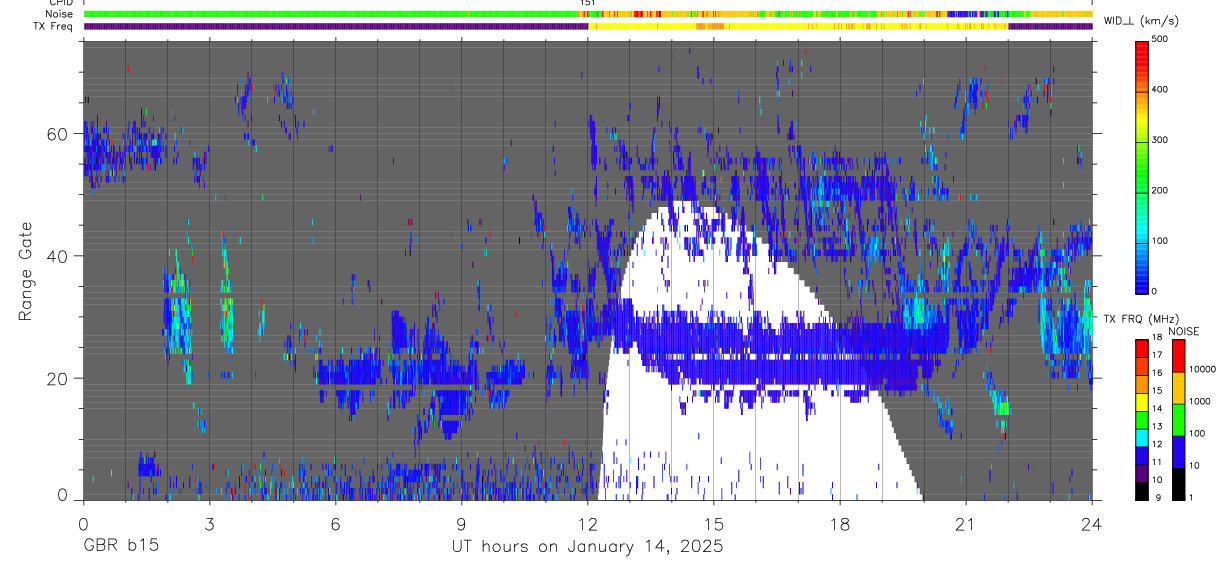1228x567 pixels.
Task: Click the 11 label on the TX FRQ legend
Action: [1156, 462]
